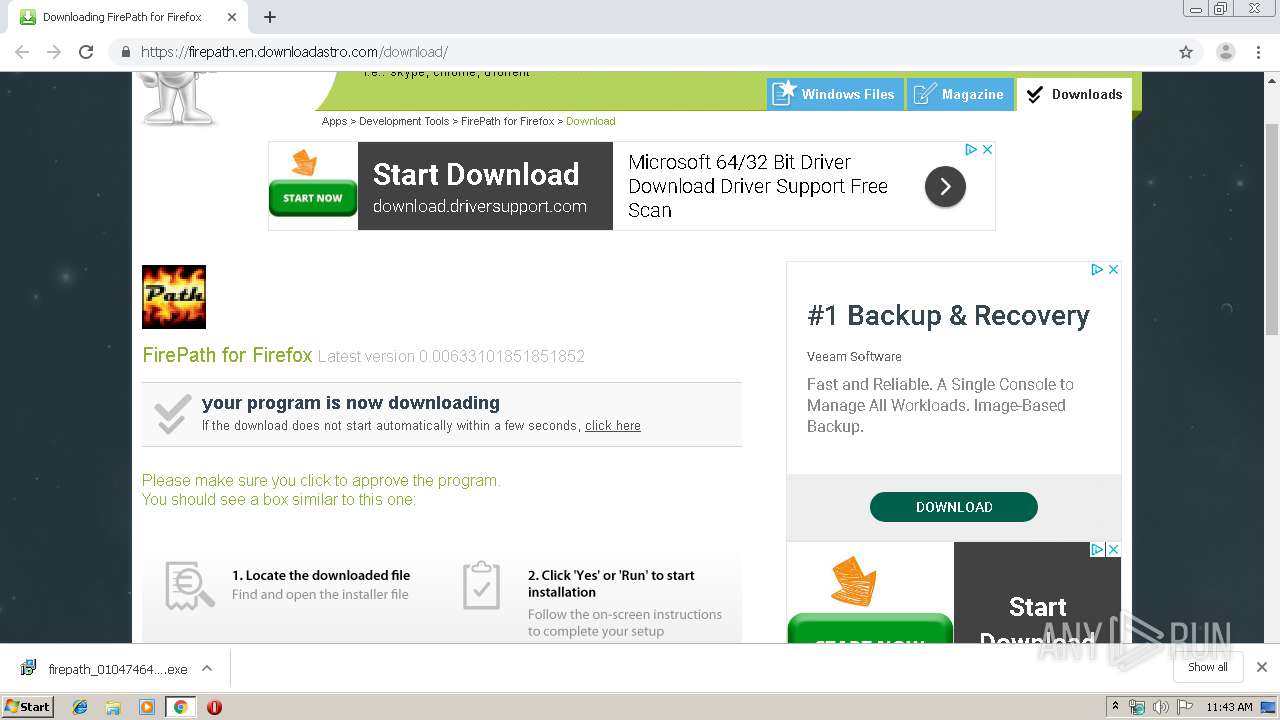
Task: Click the Veeam Software advertiser text
Action: (x=854, y=356)
